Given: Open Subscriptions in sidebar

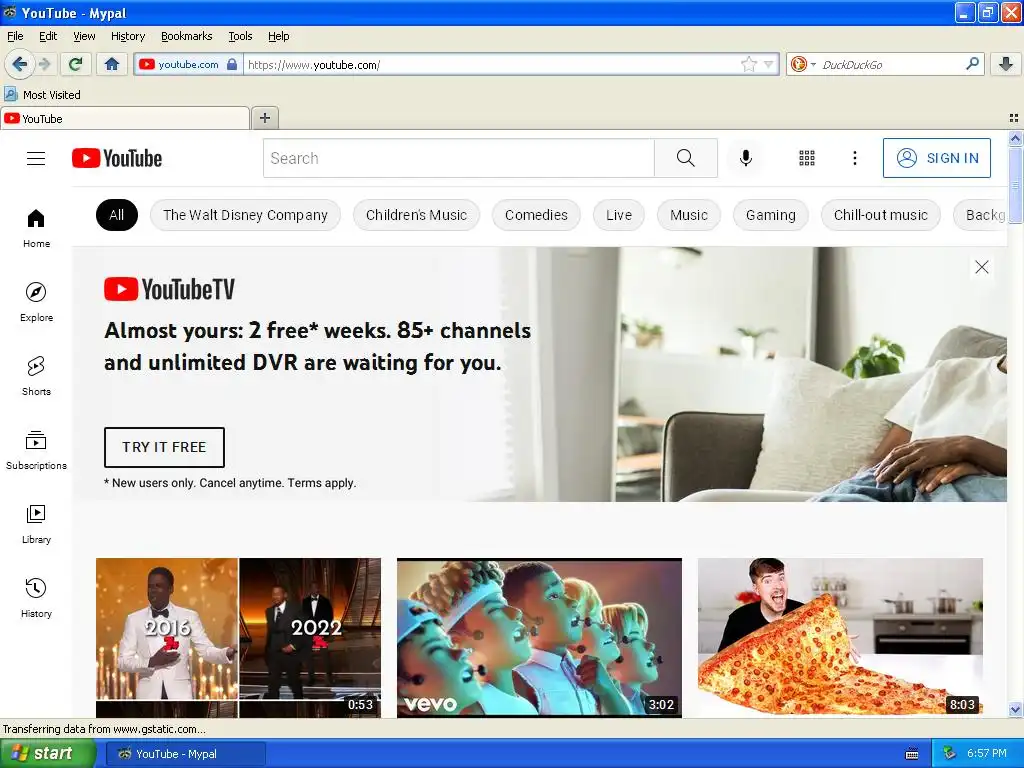Looking at the screenshot, I should 36,450.
